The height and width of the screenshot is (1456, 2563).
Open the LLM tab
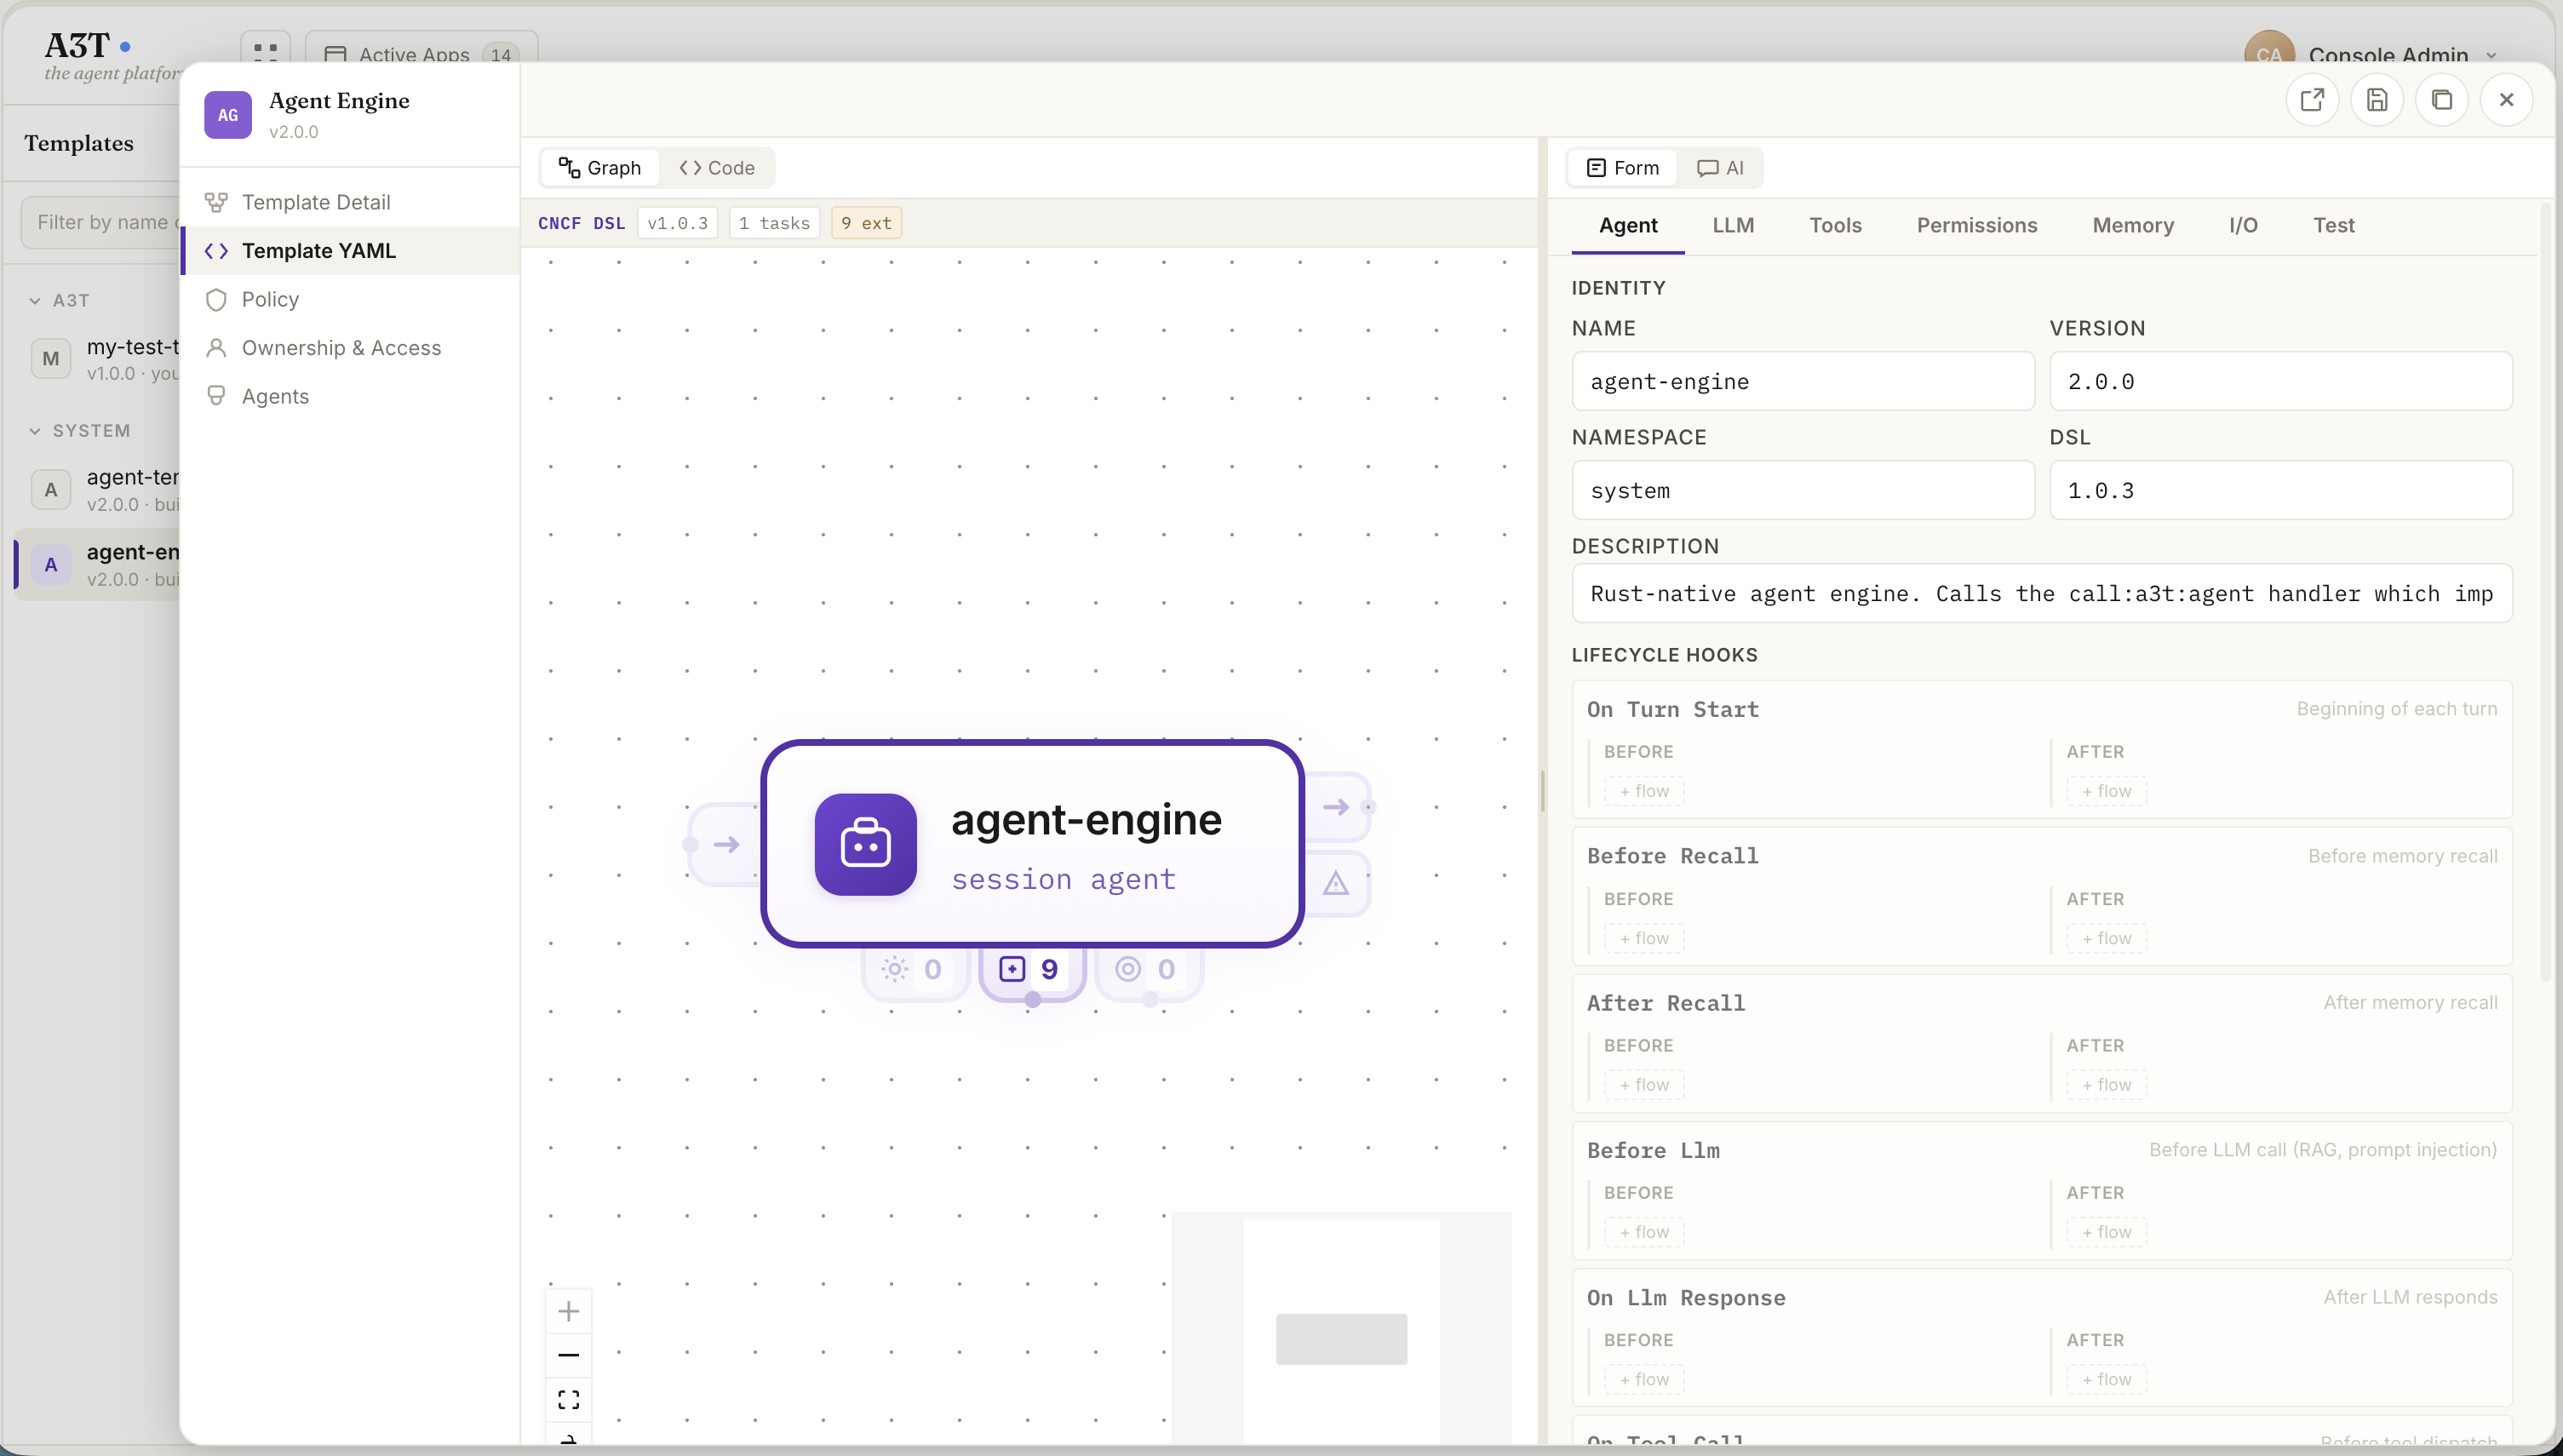coord(1733,226)
